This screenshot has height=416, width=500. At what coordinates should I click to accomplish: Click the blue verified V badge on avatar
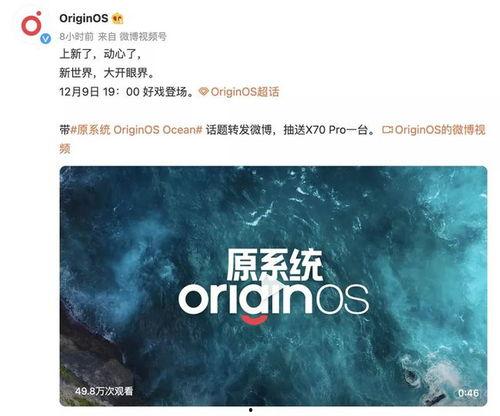(46, 39)
